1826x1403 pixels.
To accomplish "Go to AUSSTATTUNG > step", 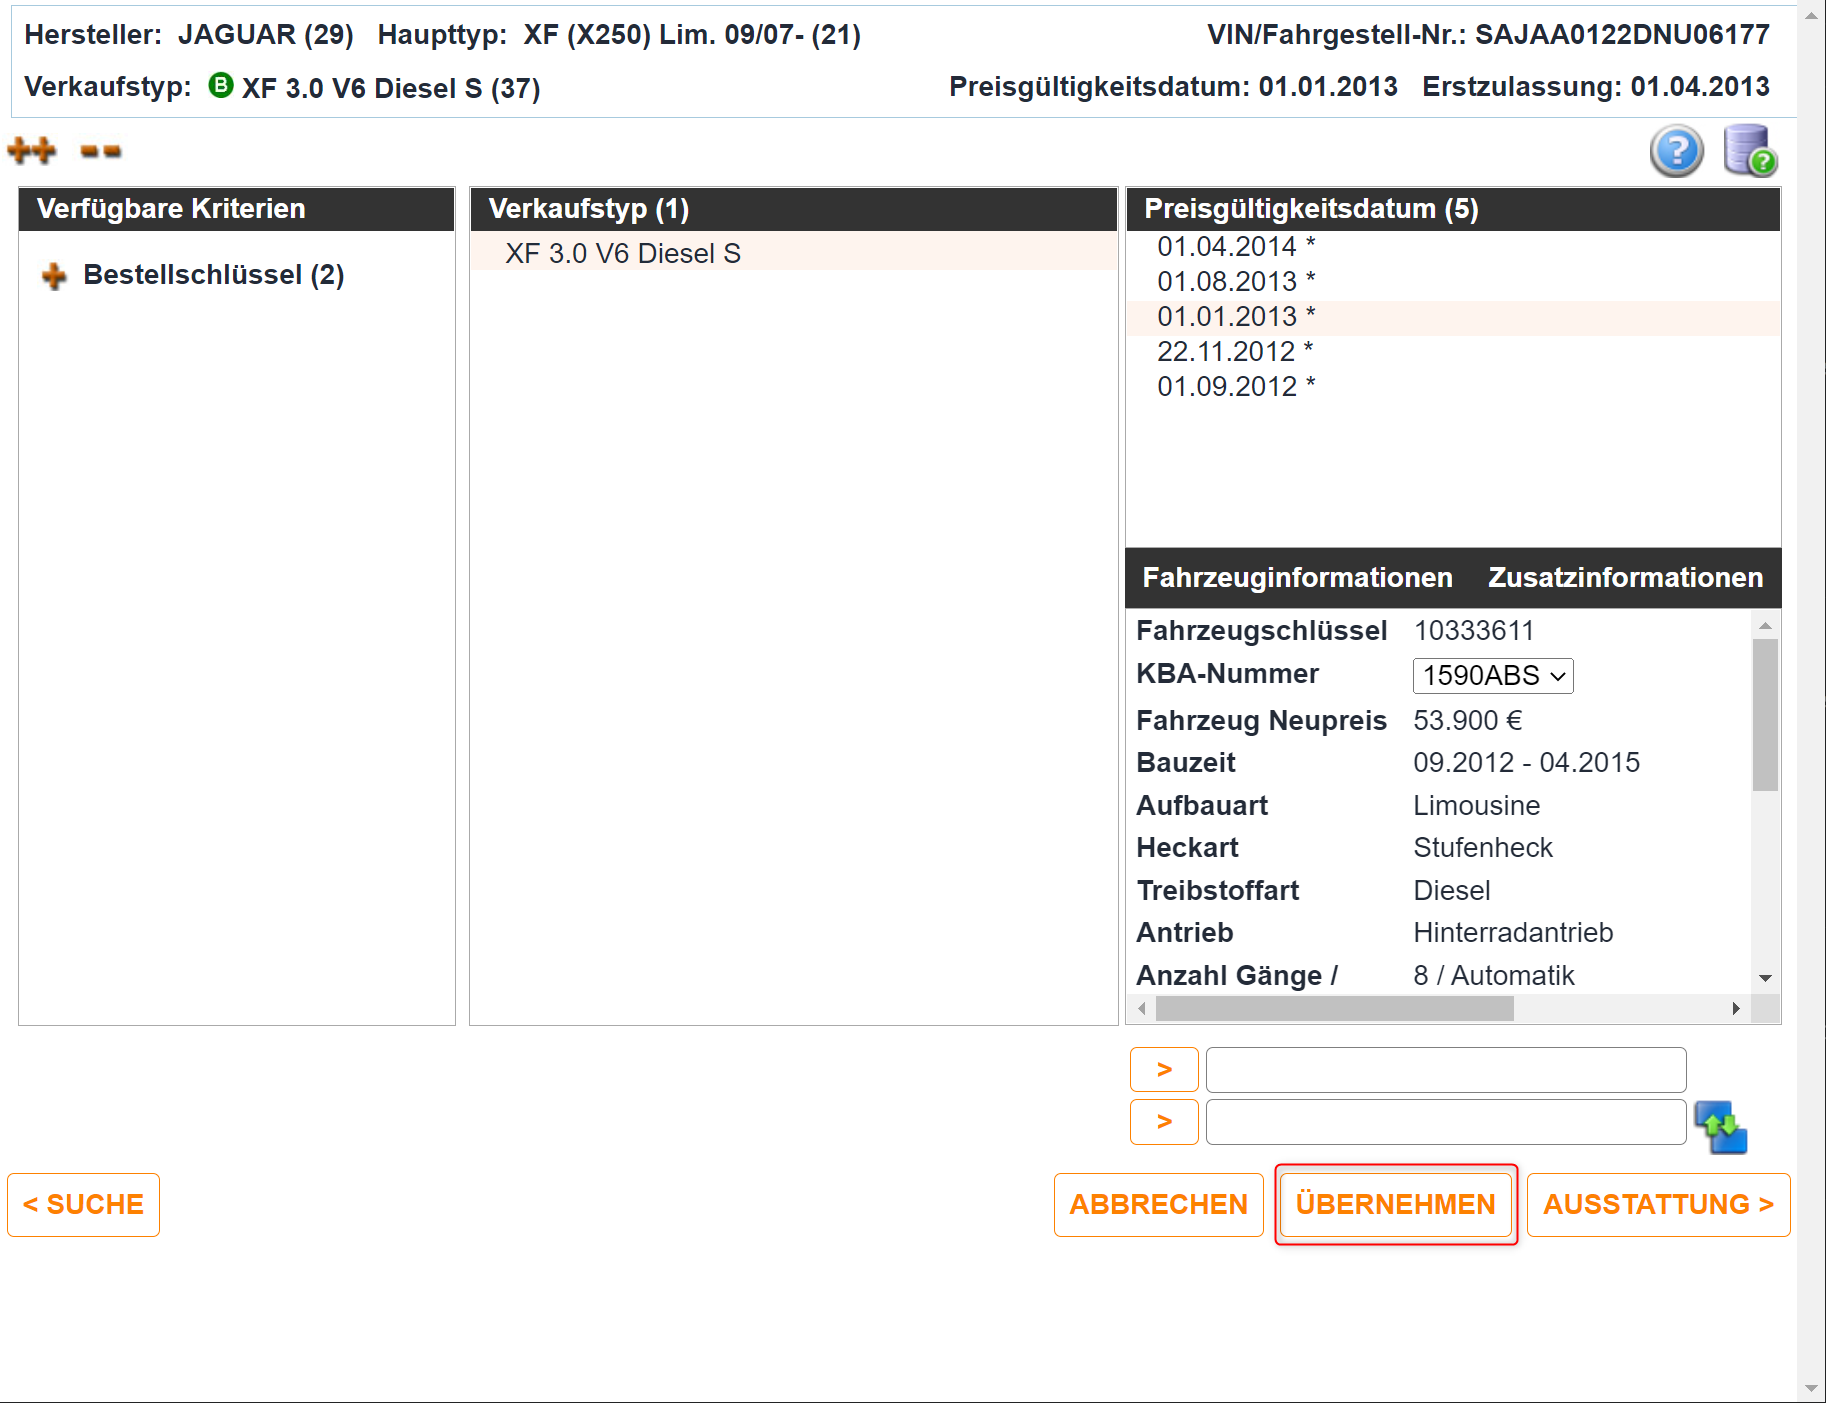I will pyautogui.click(x=1658, y=1204).
